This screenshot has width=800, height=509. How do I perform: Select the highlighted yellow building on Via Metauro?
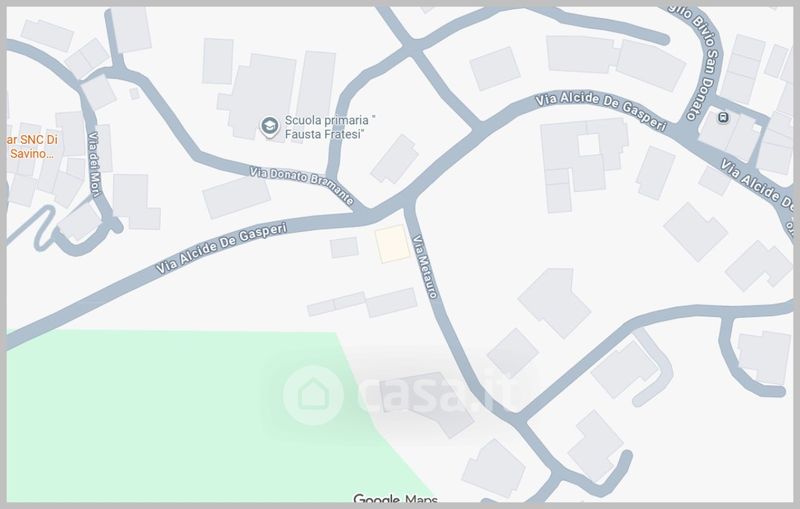coord(392,244)
